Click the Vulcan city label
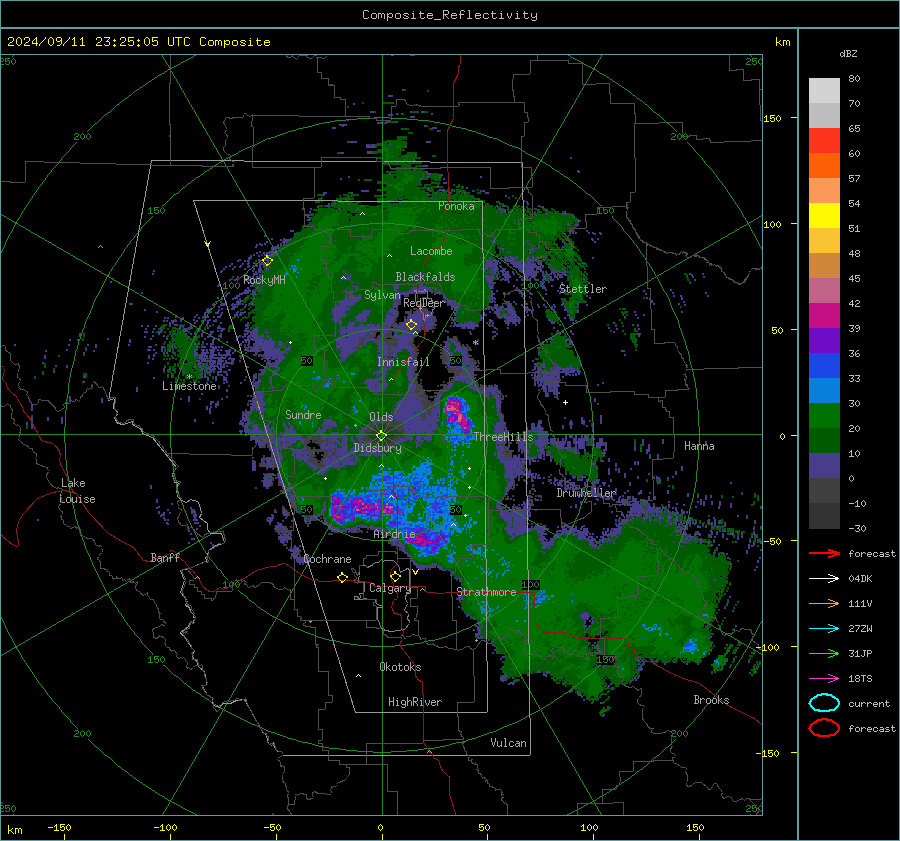Image resolution: width=900 pixels, height=841 pixels. 508,743
